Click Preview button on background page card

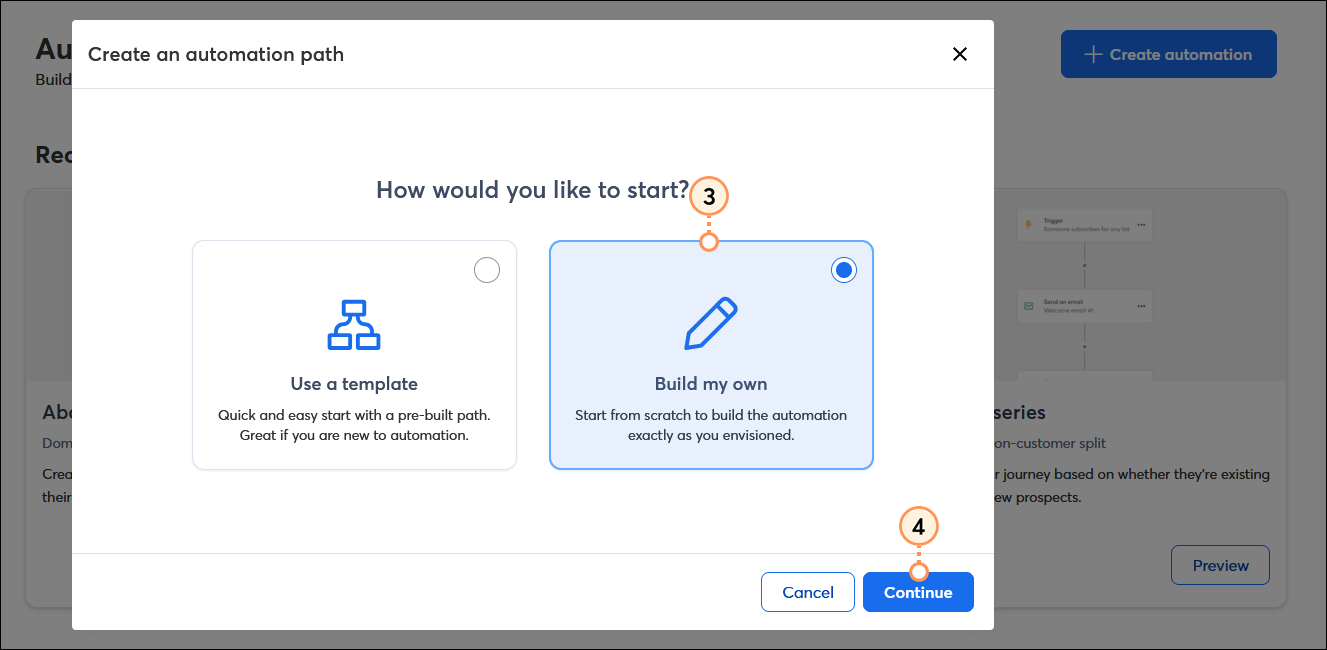(x=1220, y=565)
